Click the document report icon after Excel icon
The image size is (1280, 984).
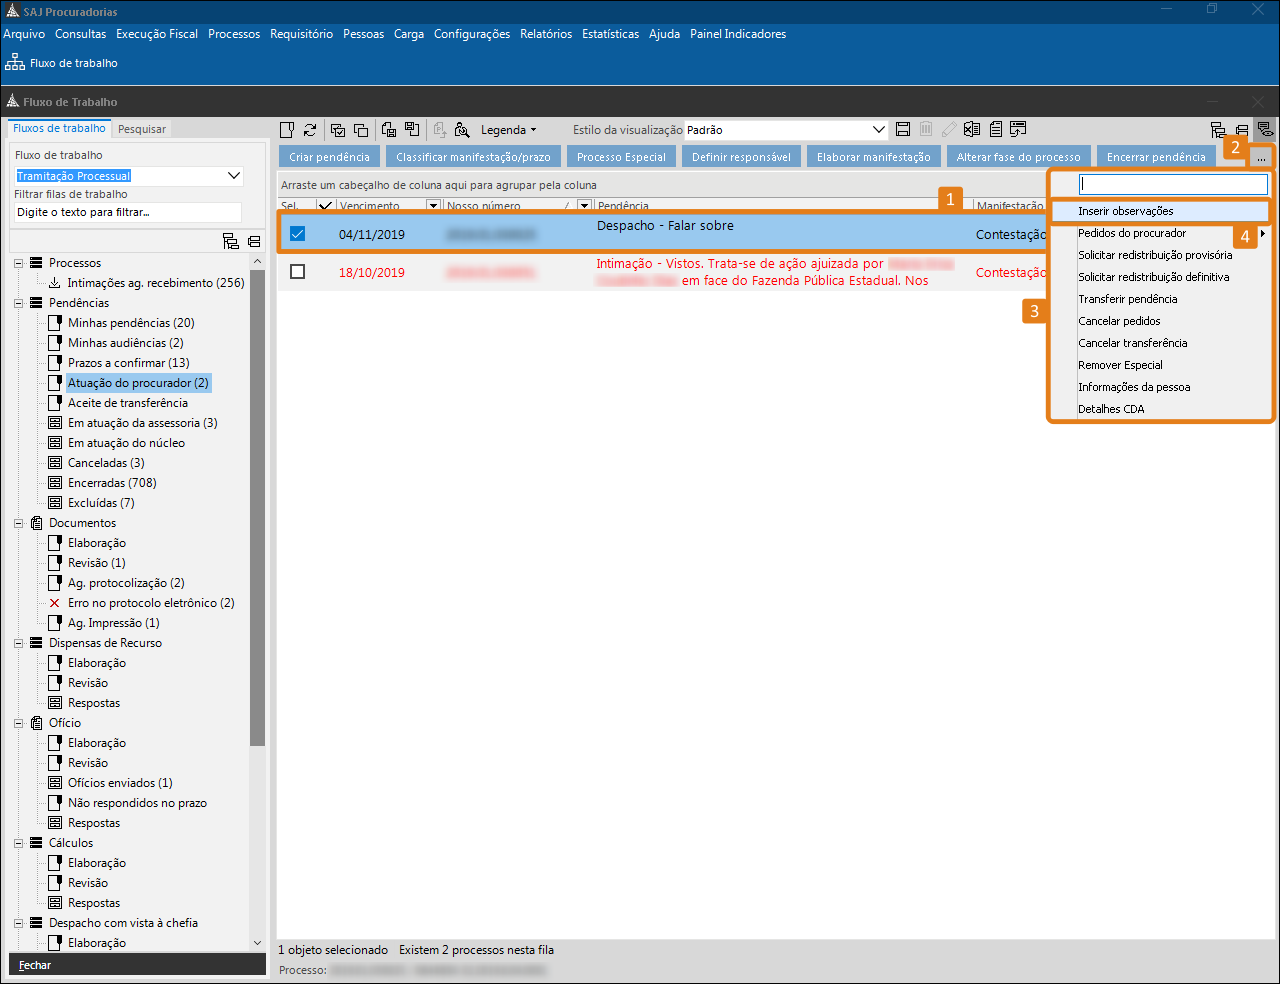pyautogui.click(x=996, y=129)
